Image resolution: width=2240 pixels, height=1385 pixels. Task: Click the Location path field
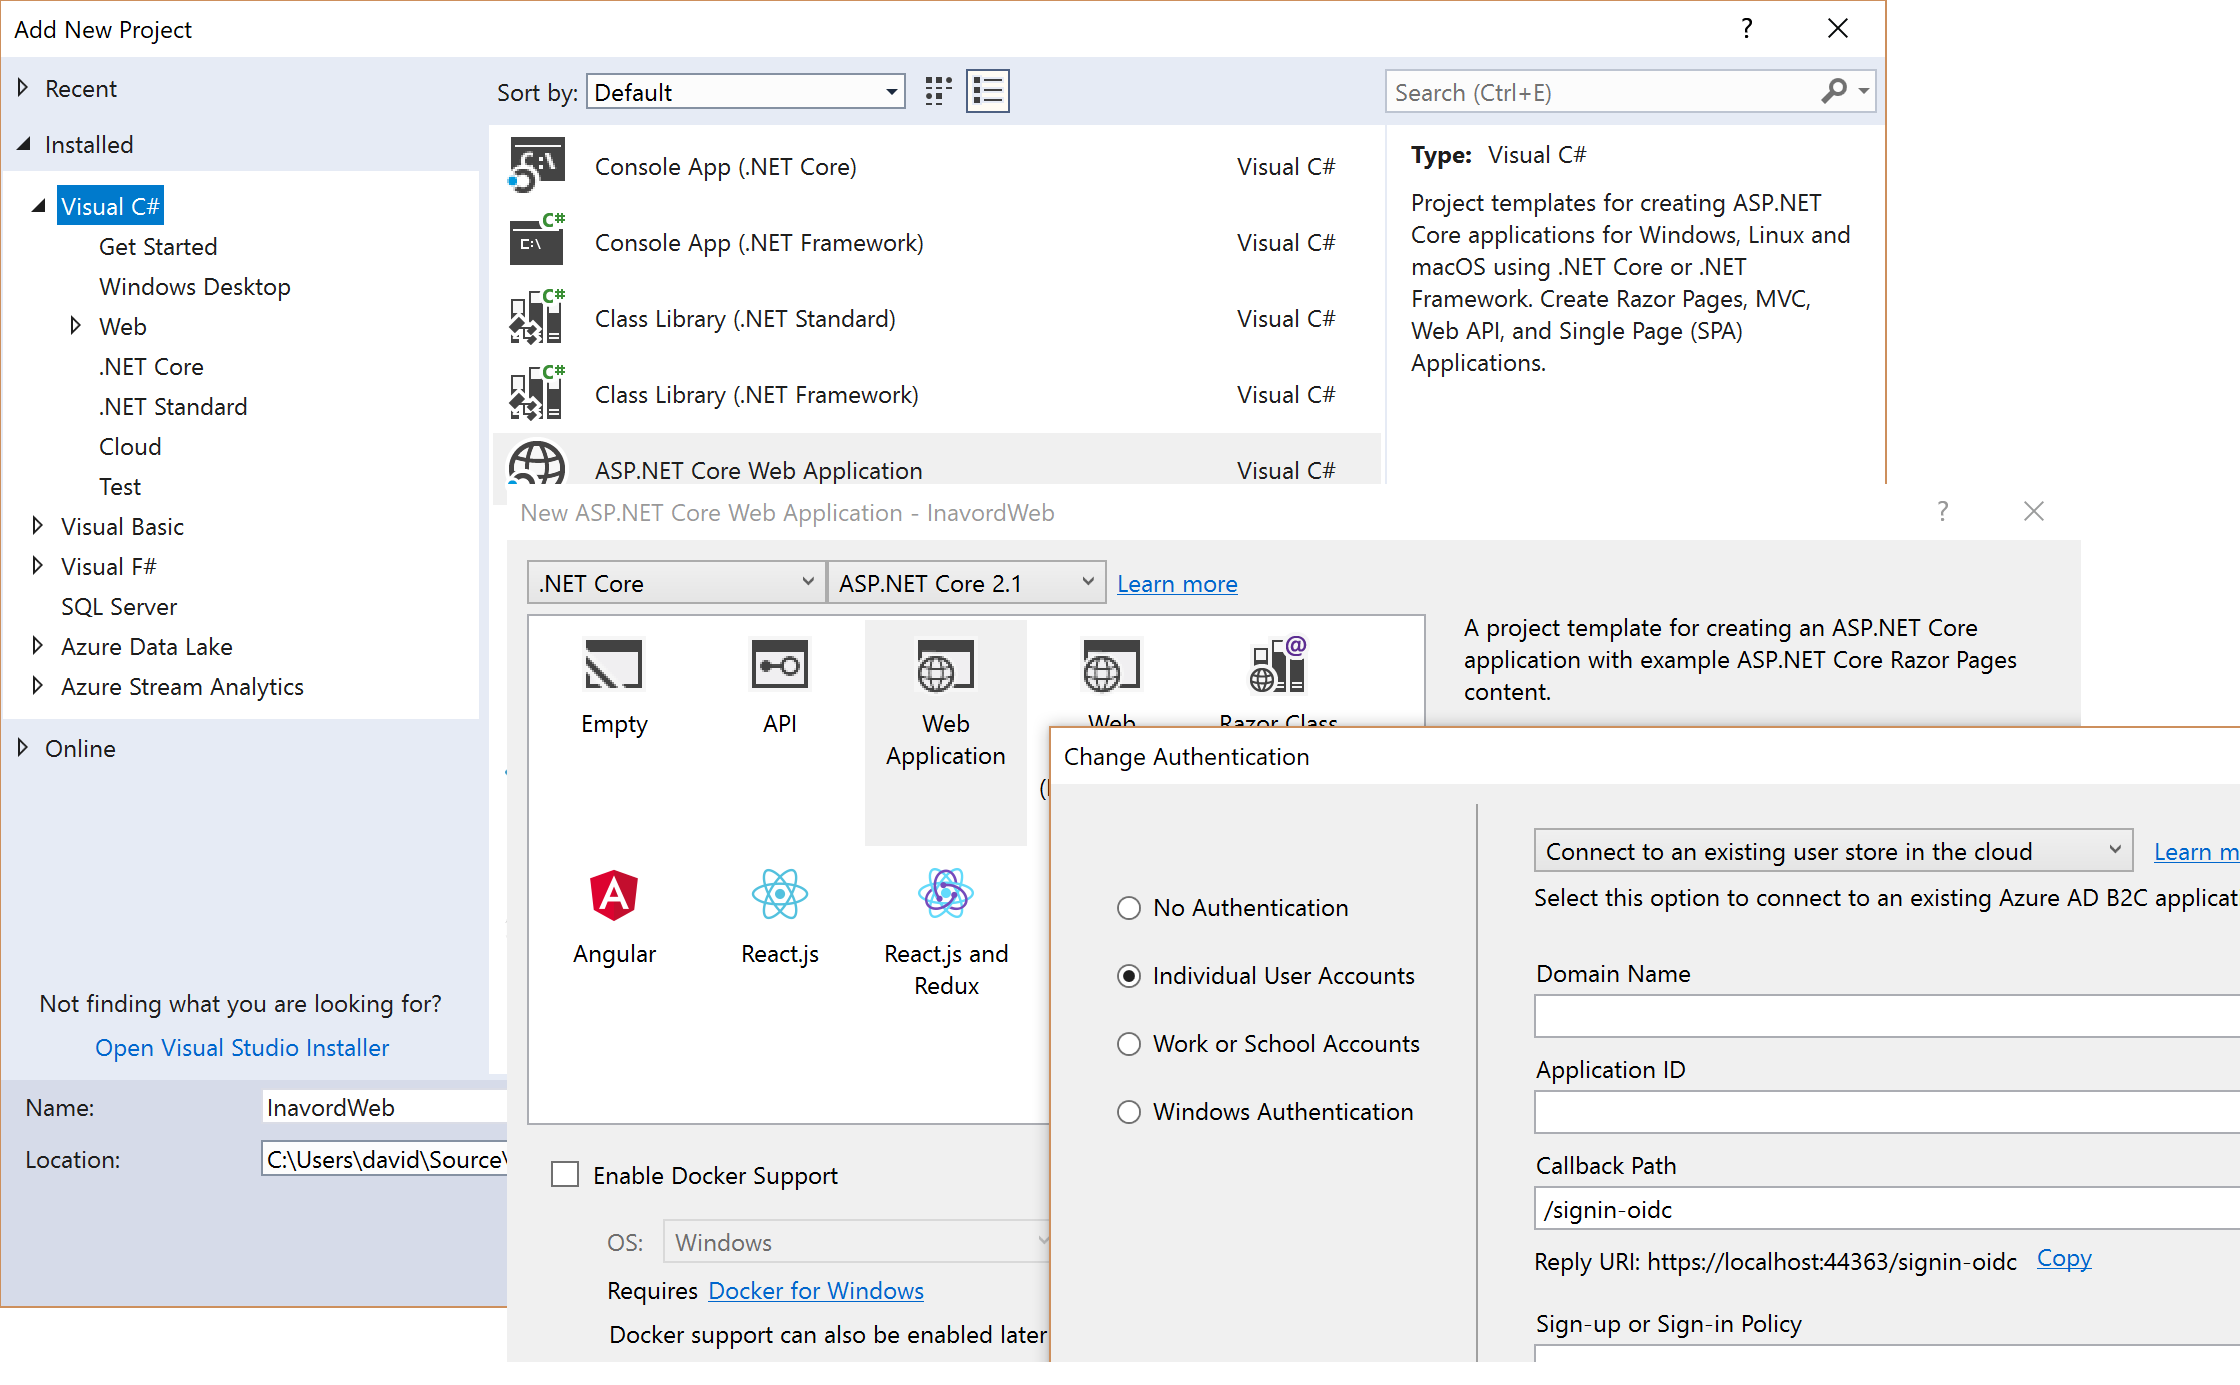click(384, 1159)
